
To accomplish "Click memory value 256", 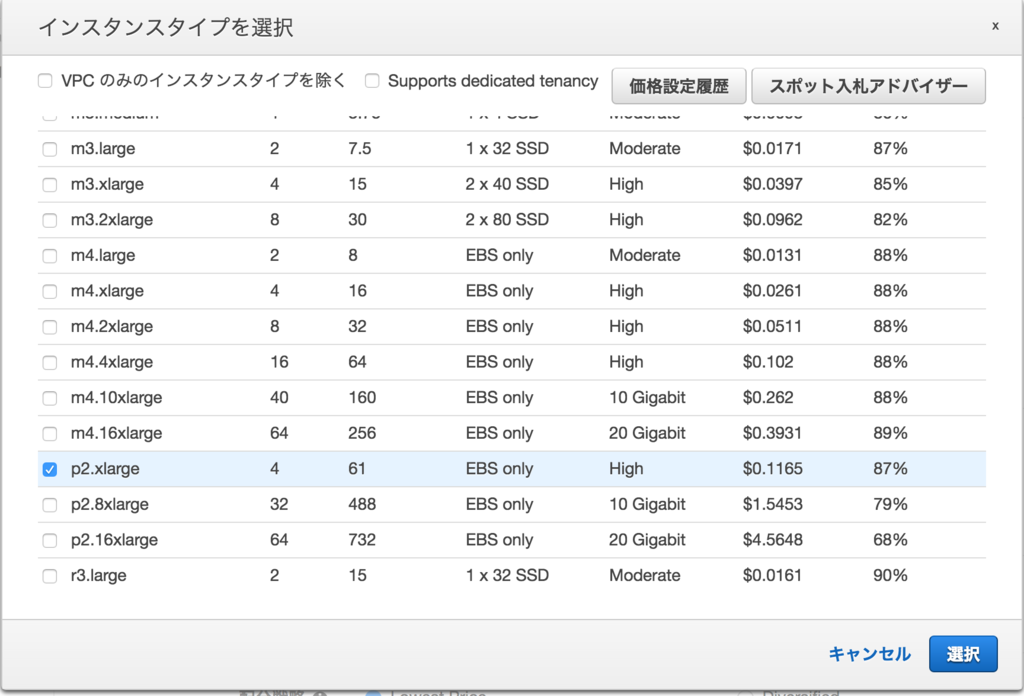I will point(362,433).
